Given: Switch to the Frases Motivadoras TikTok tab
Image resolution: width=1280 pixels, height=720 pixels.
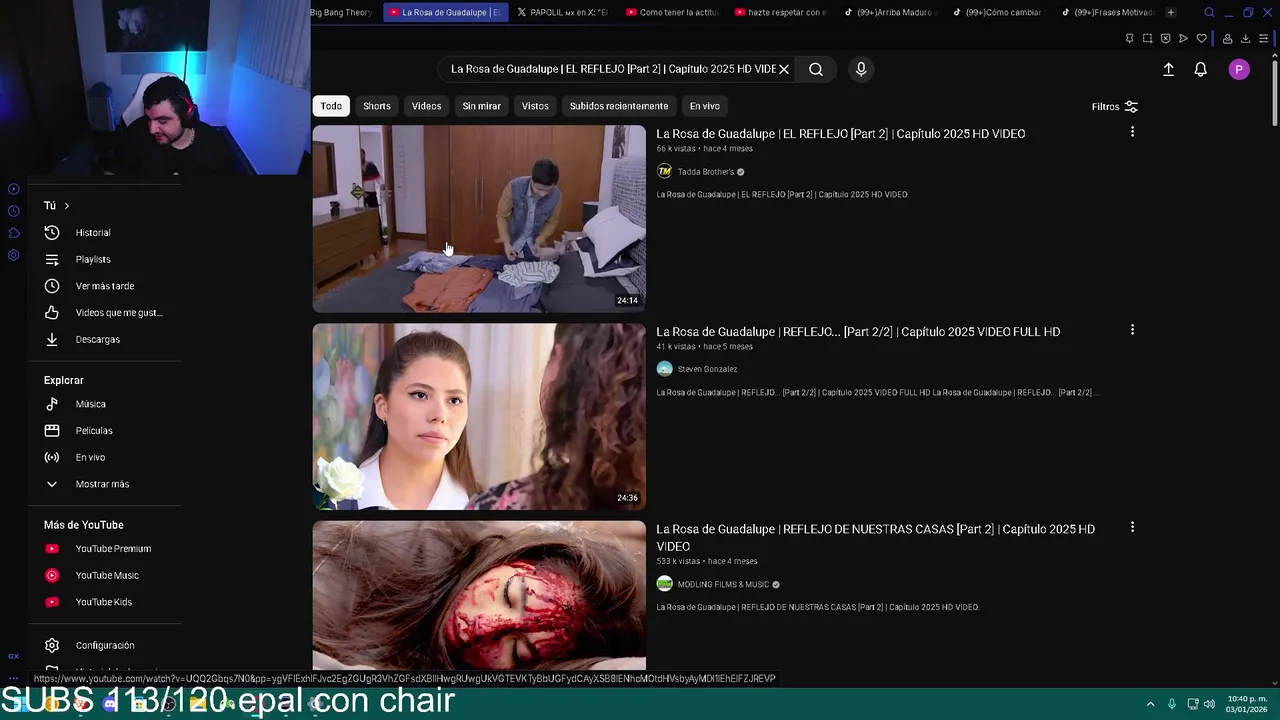Looking at the screenshot, I should (1108, 13).
